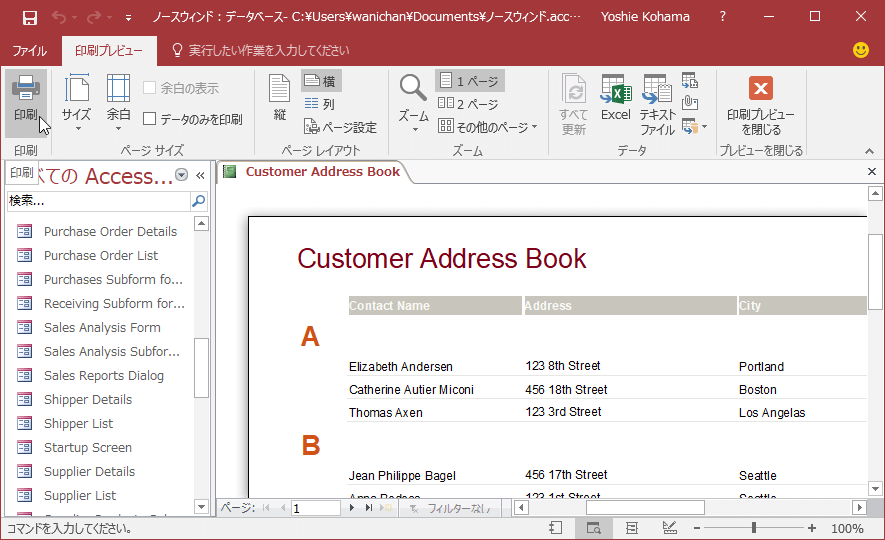Viewport: 885px width, 540px height.
Task: Open 'その他のページ' more pages dropdown
Action: tap(487, 127)
